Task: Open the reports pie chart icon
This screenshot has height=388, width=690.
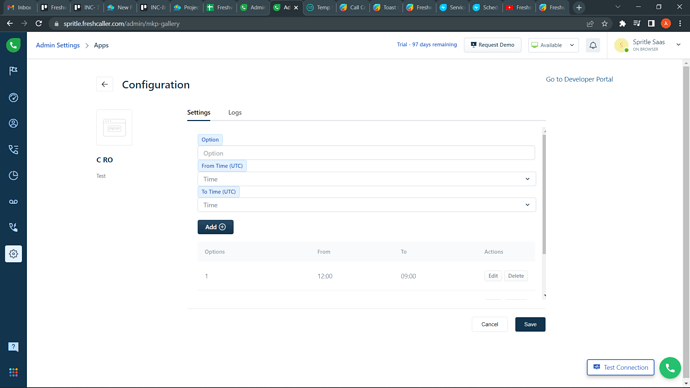Action: 13,176
